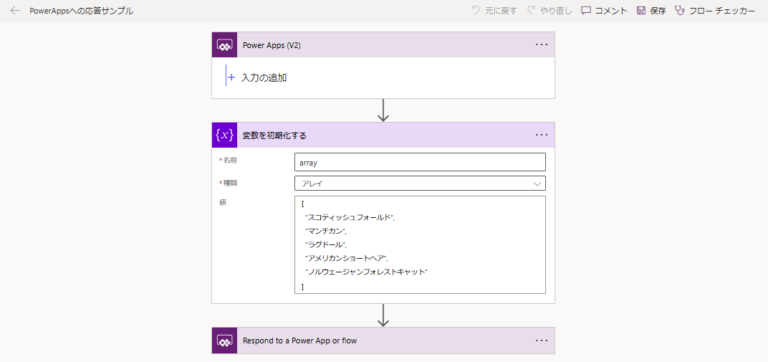Click the flow title PowerAppsへの応答サンプル
Image resolution: width=768 pixels, height=362 pixels.
tap(81, 11)
